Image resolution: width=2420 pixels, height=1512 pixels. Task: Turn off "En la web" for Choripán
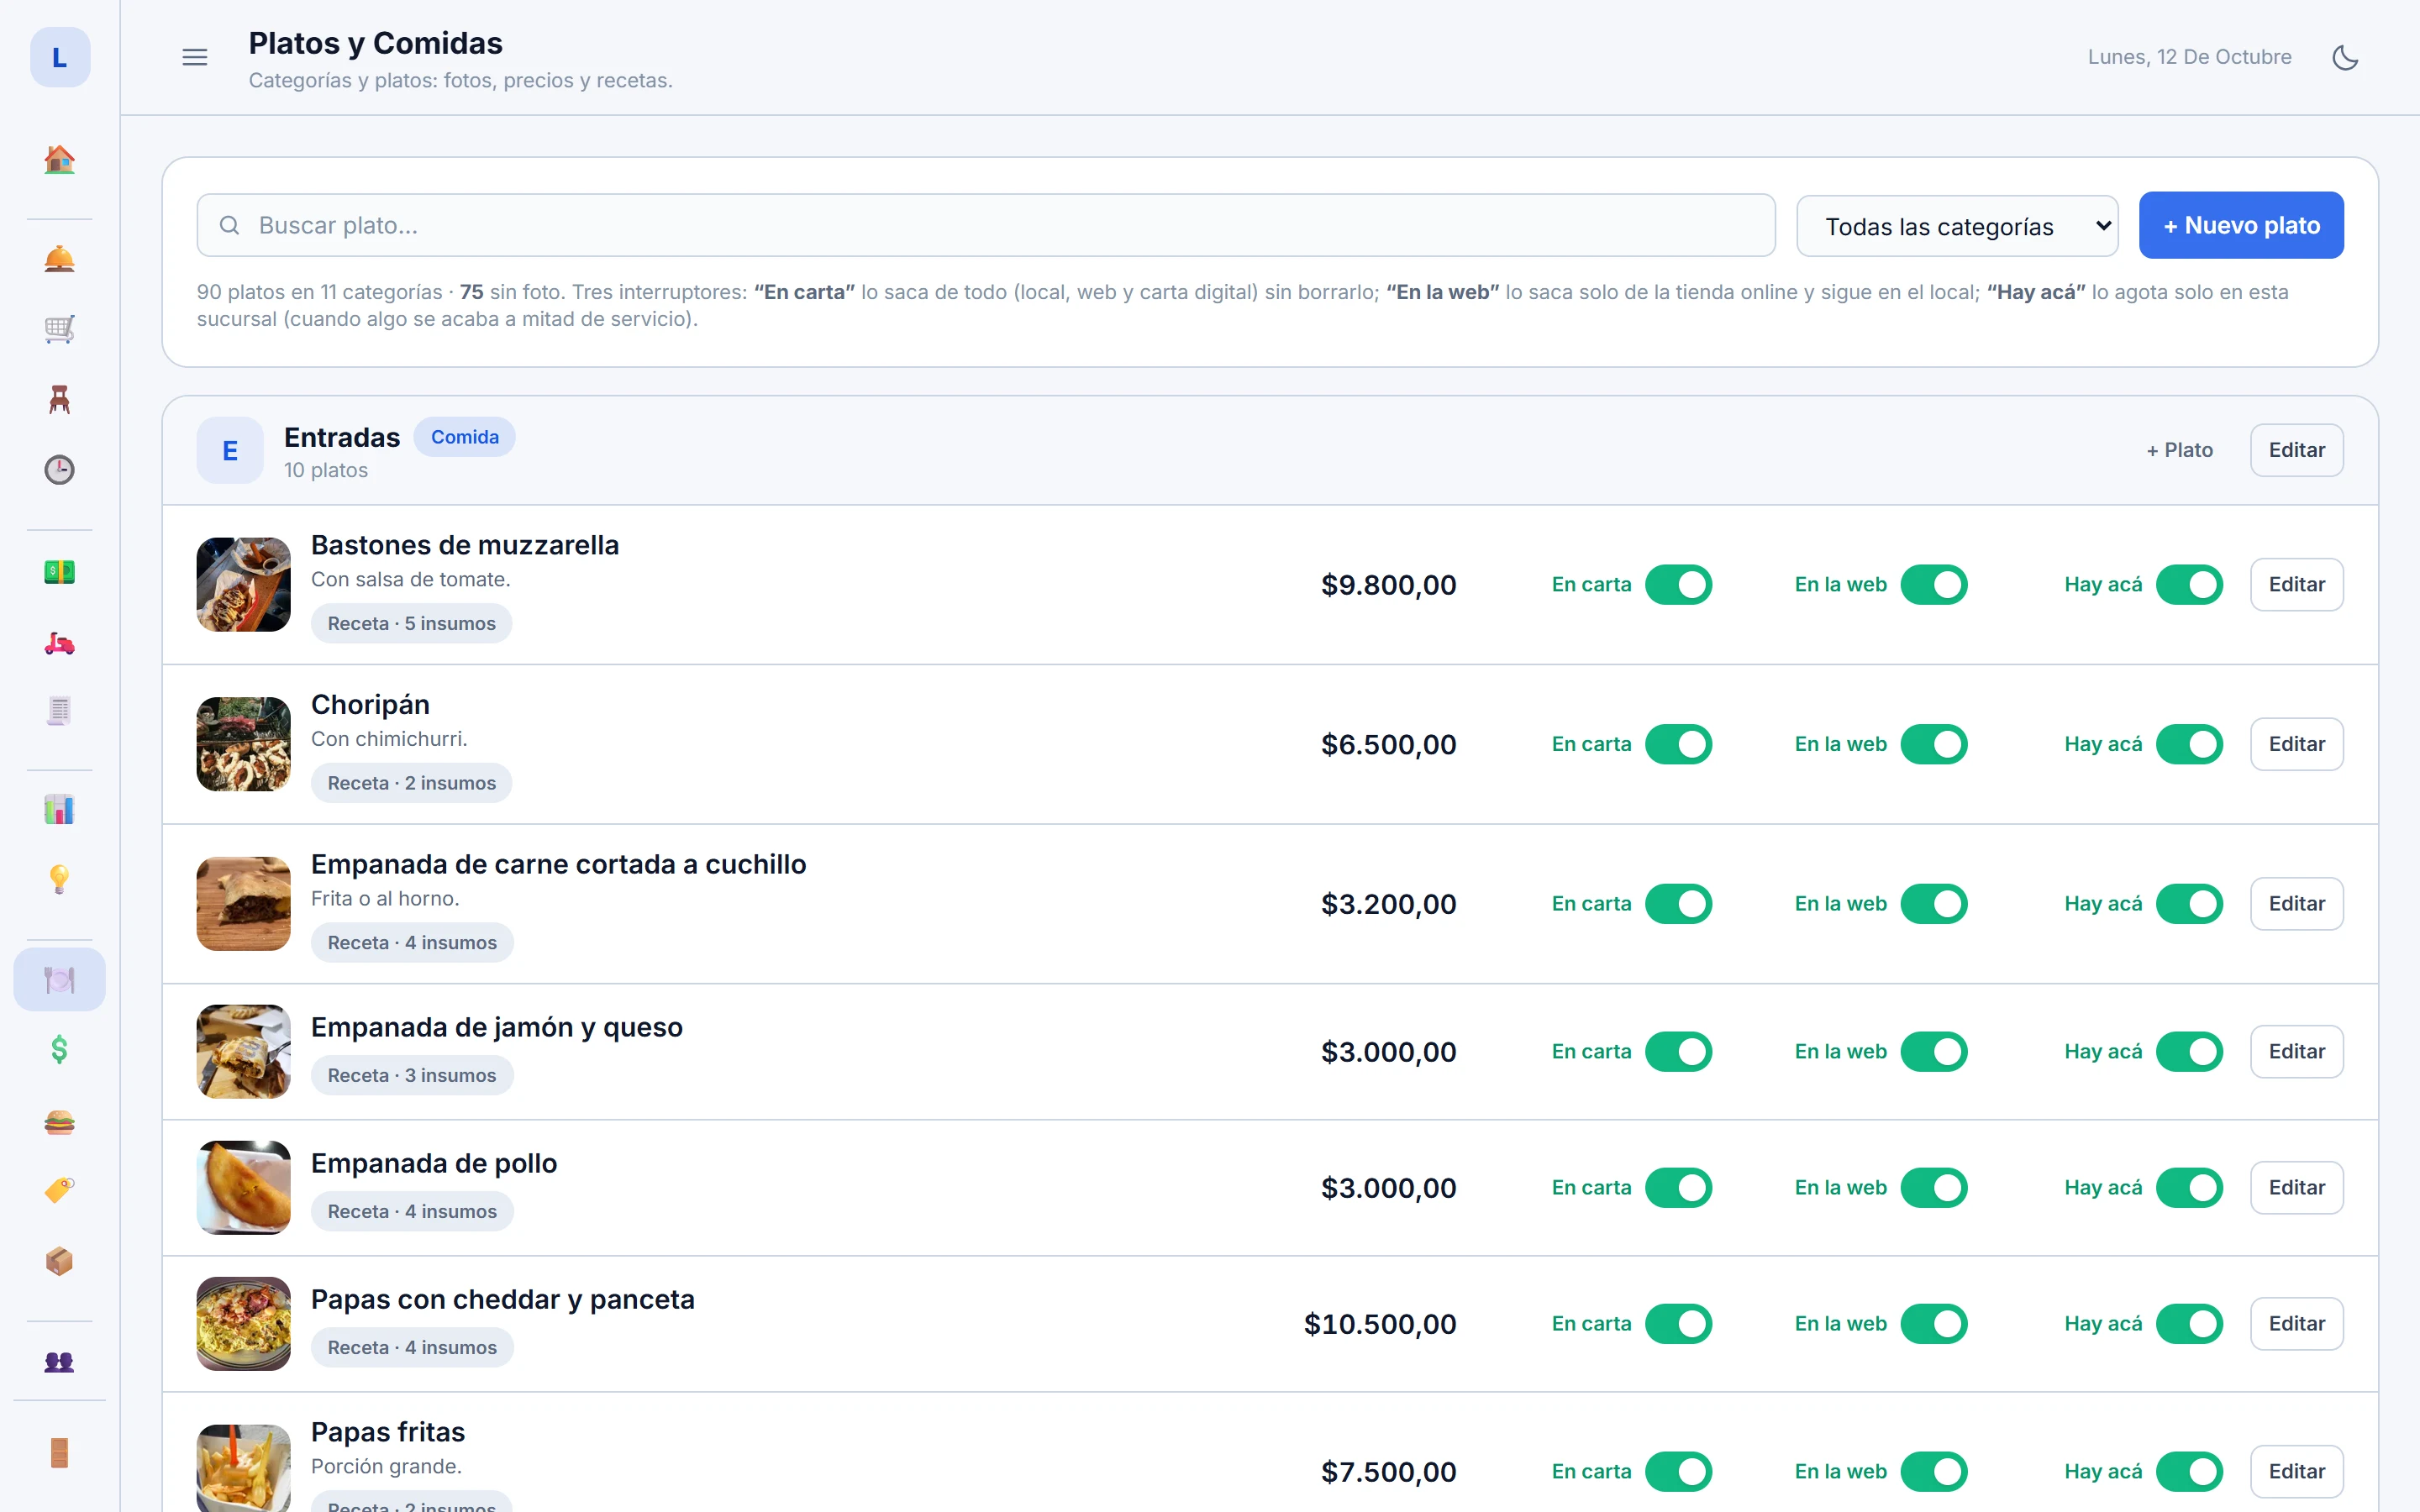pyautogui.click(x=1934, y=744)
